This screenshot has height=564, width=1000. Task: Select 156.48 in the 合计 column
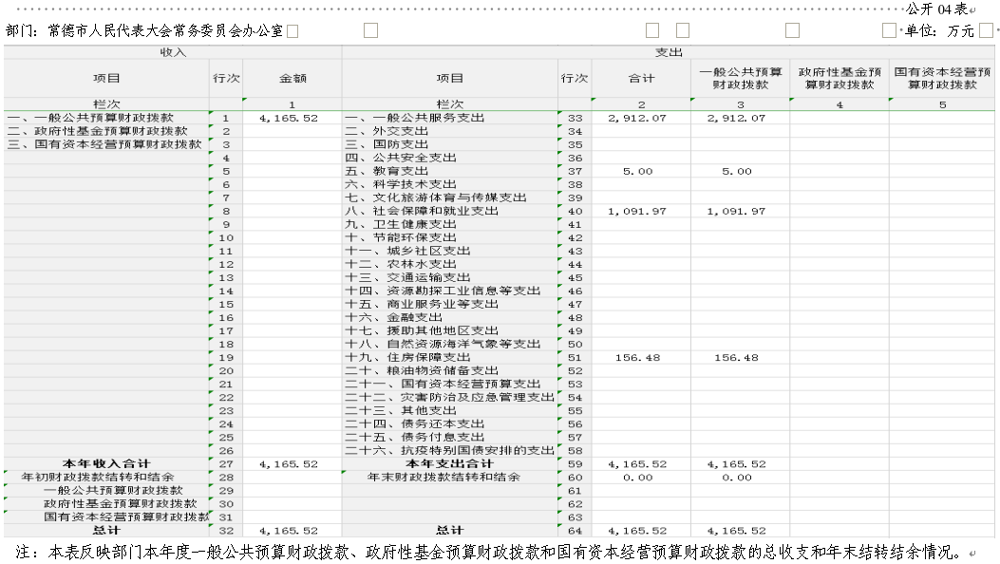click(x=638, y=358)
